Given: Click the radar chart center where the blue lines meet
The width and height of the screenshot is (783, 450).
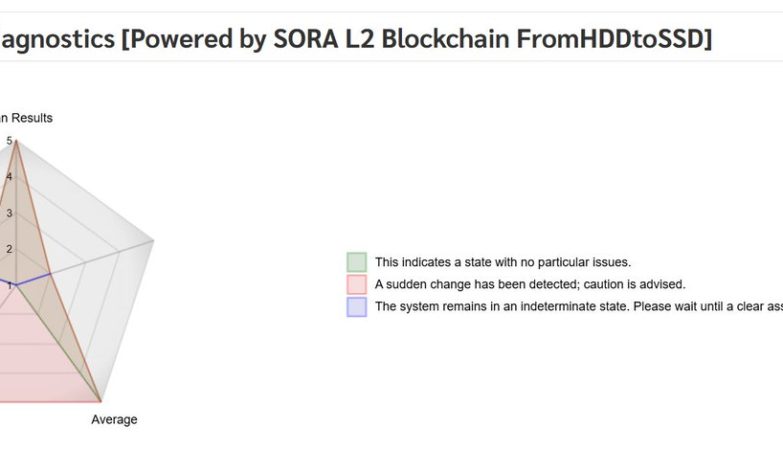Looking at the screenshot, I should [x=16, y=285].
